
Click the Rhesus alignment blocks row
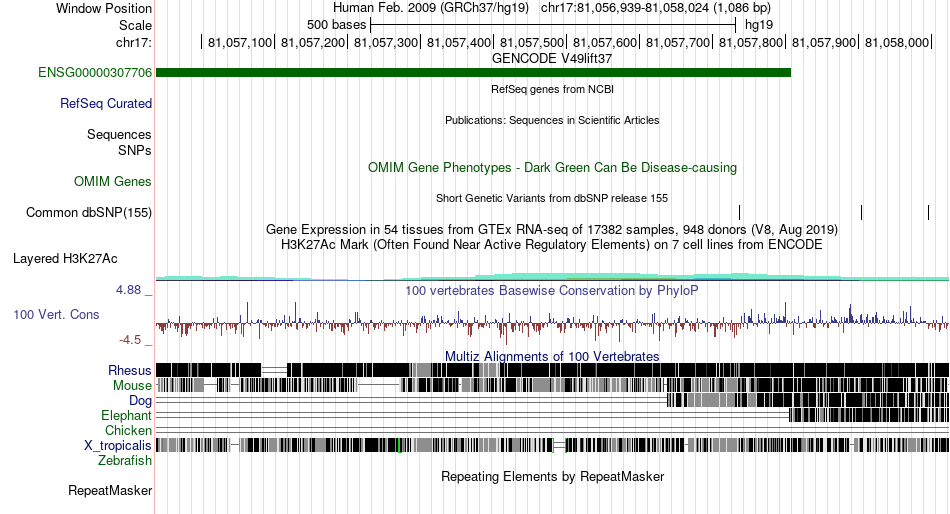tap(552, 370)
